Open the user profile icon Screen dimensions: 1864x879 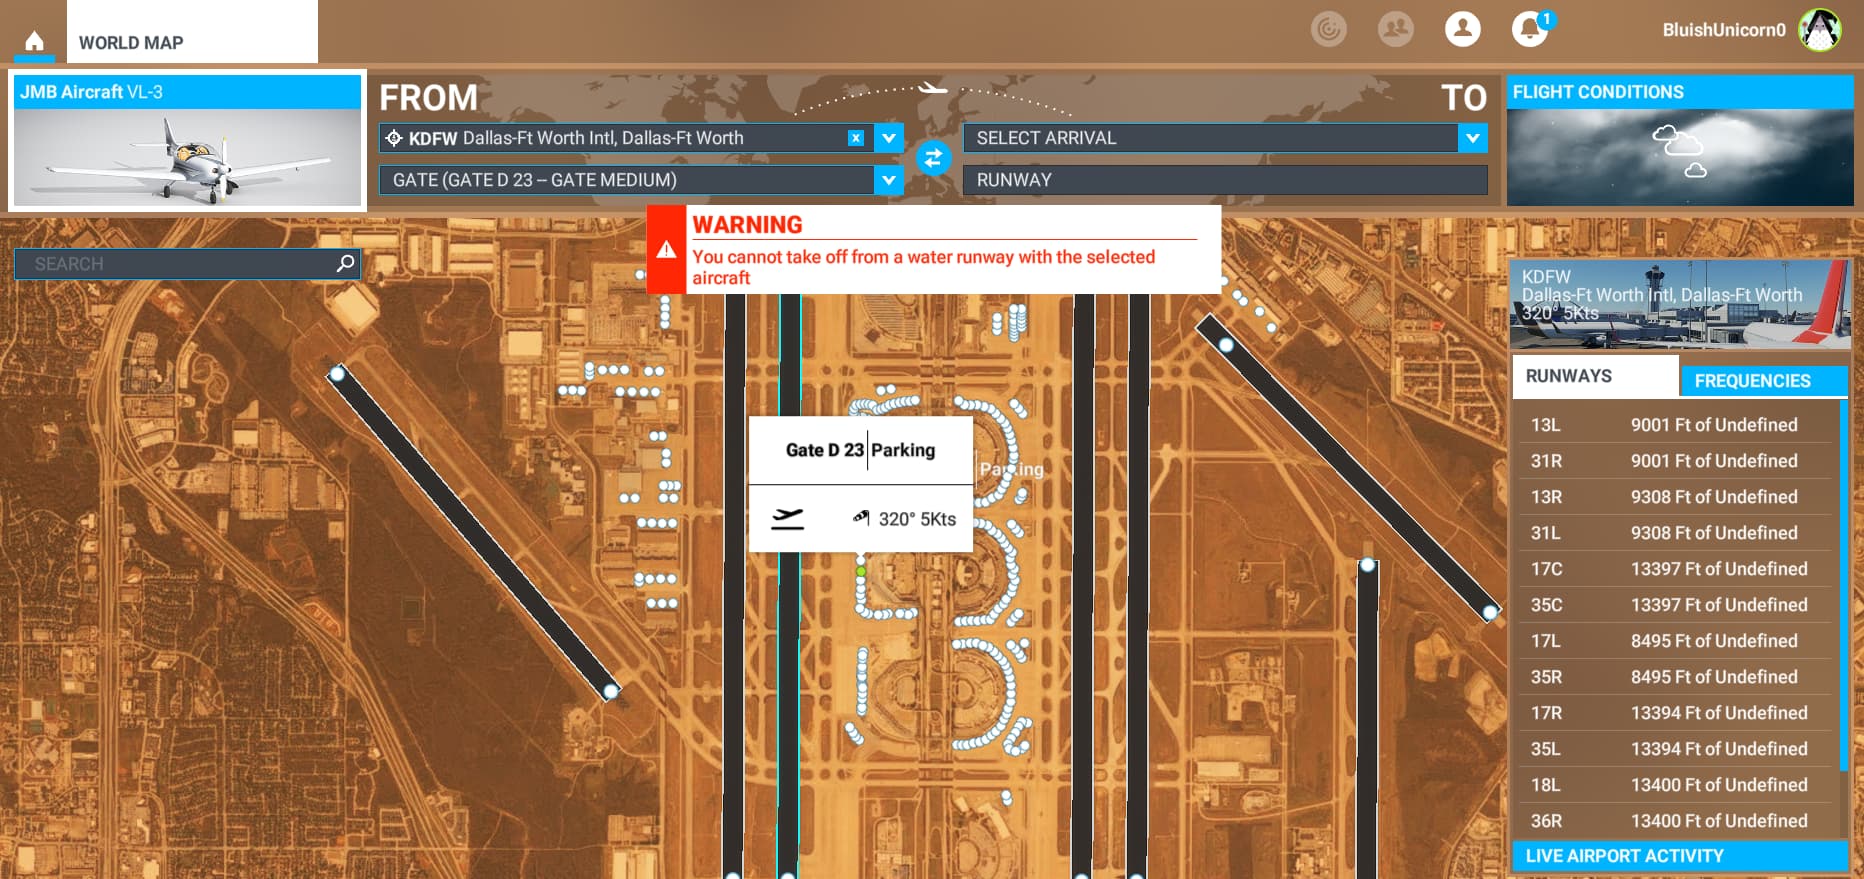point(1462,29)
